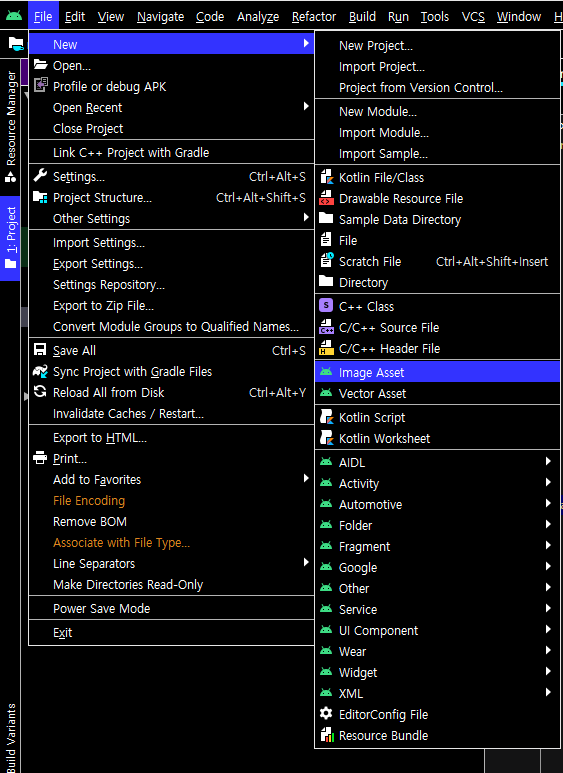The image size is (563, 773).
Task: Click the Scratch File icon
Action: (327, 260)
